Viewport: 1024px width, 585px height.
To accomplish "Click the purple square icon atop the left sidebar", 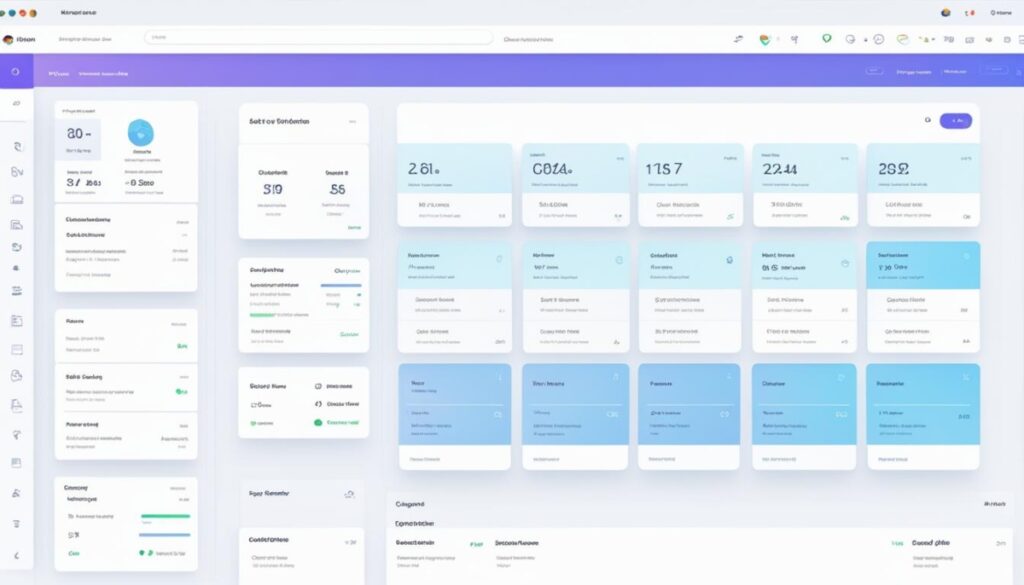I will pos(15,72).
